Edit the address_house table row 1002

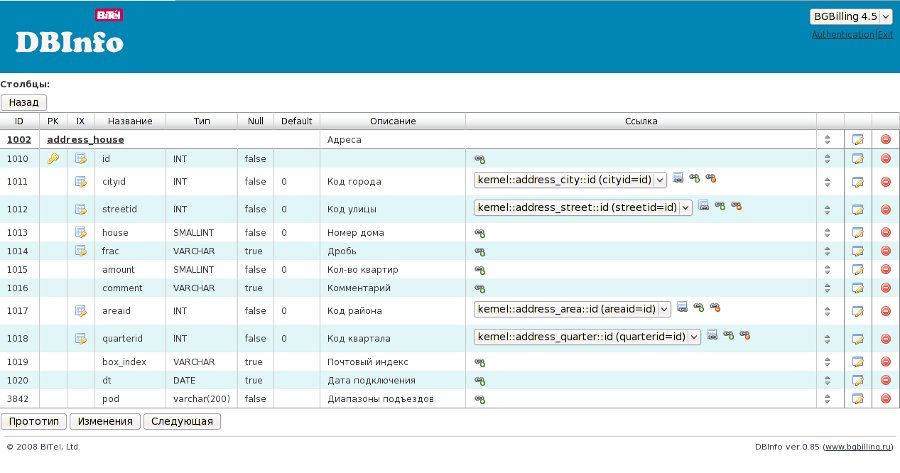[858, 139]
